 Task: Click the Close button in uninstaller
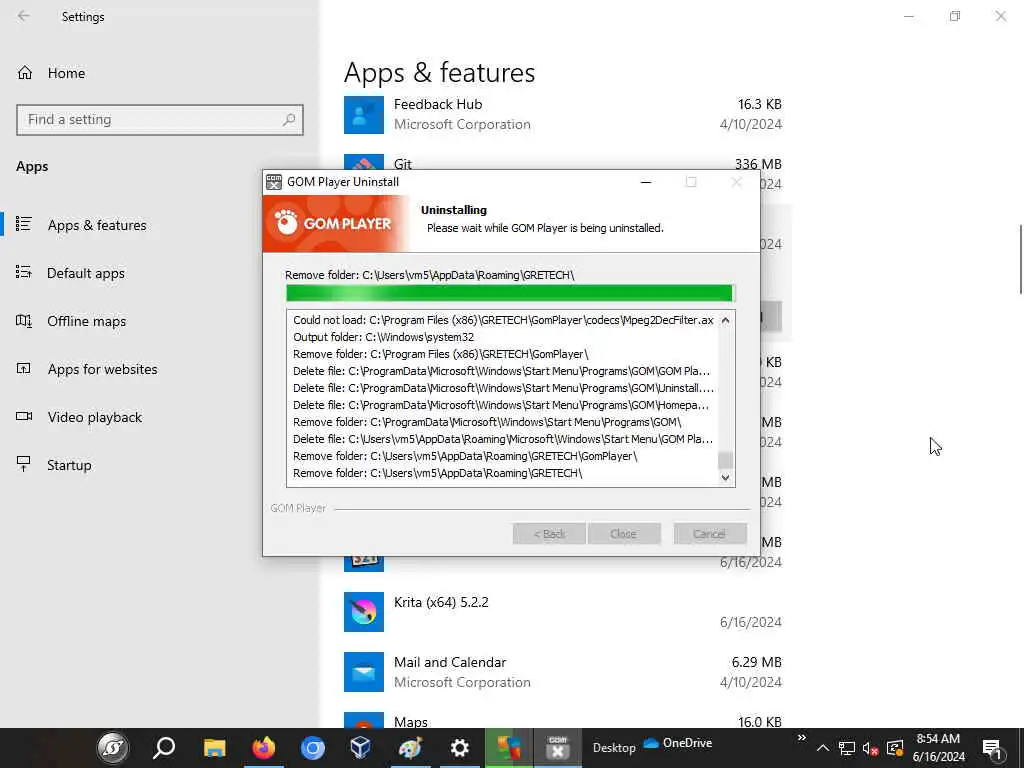click(x=624, y=534)
